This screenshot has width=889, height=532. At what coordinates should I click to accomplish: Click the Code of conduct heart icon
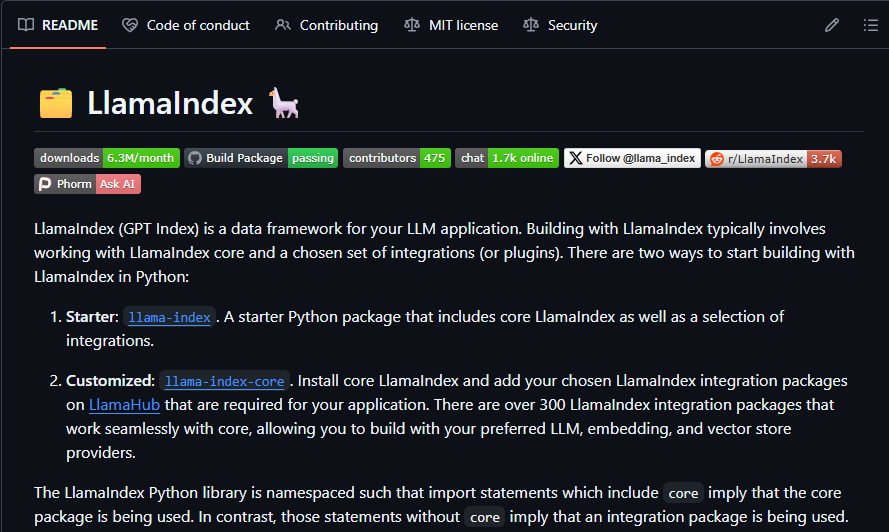(x=130, y=25)
